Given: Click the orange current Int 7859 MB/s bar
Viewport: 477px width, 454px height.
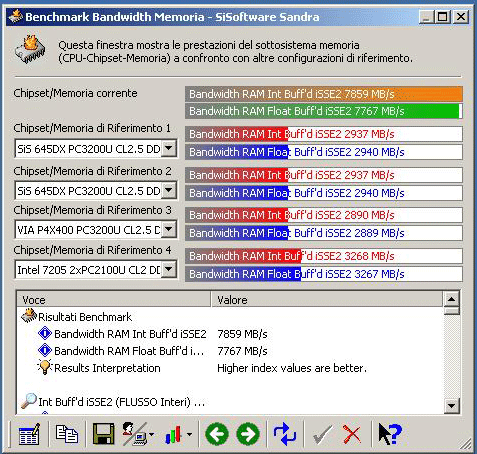Looking at the screenshot, I should point(324,94).
